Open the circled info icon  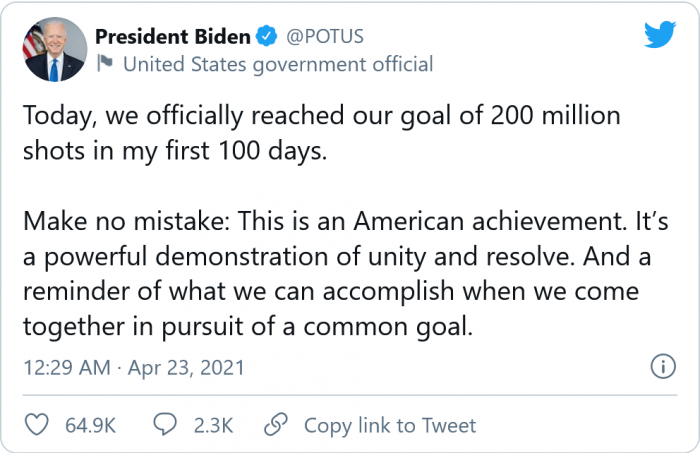[x=662, y=367]
